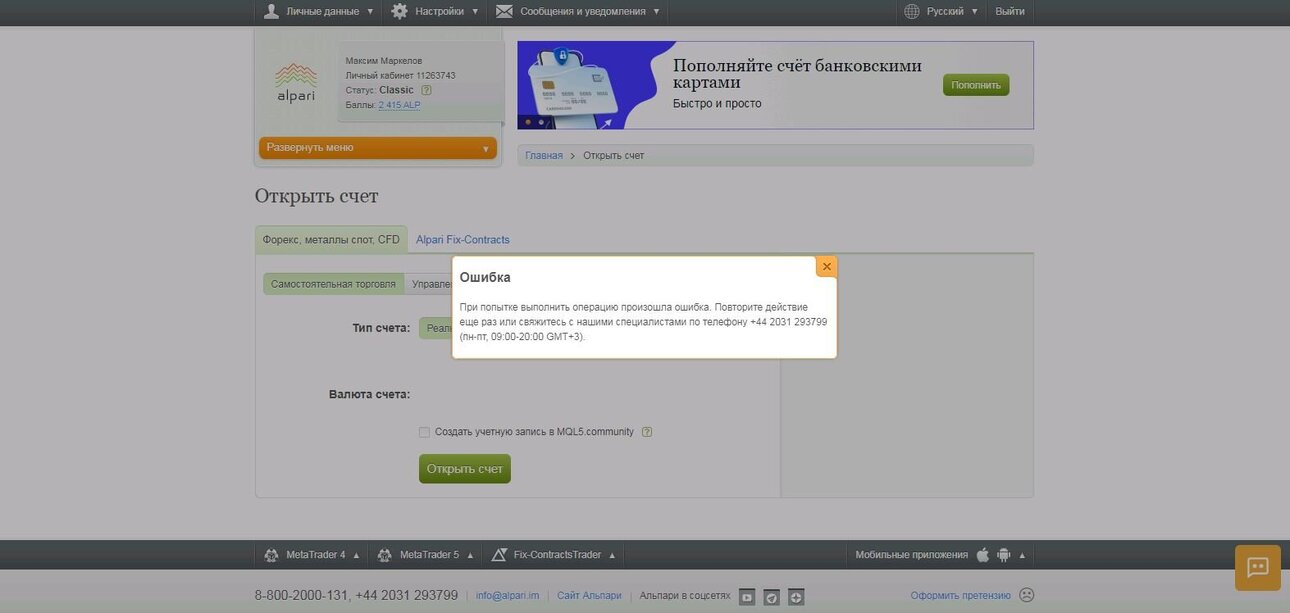Click the Alpari logo
This screenshot has width=1290, height=613.
click(296, 82)
